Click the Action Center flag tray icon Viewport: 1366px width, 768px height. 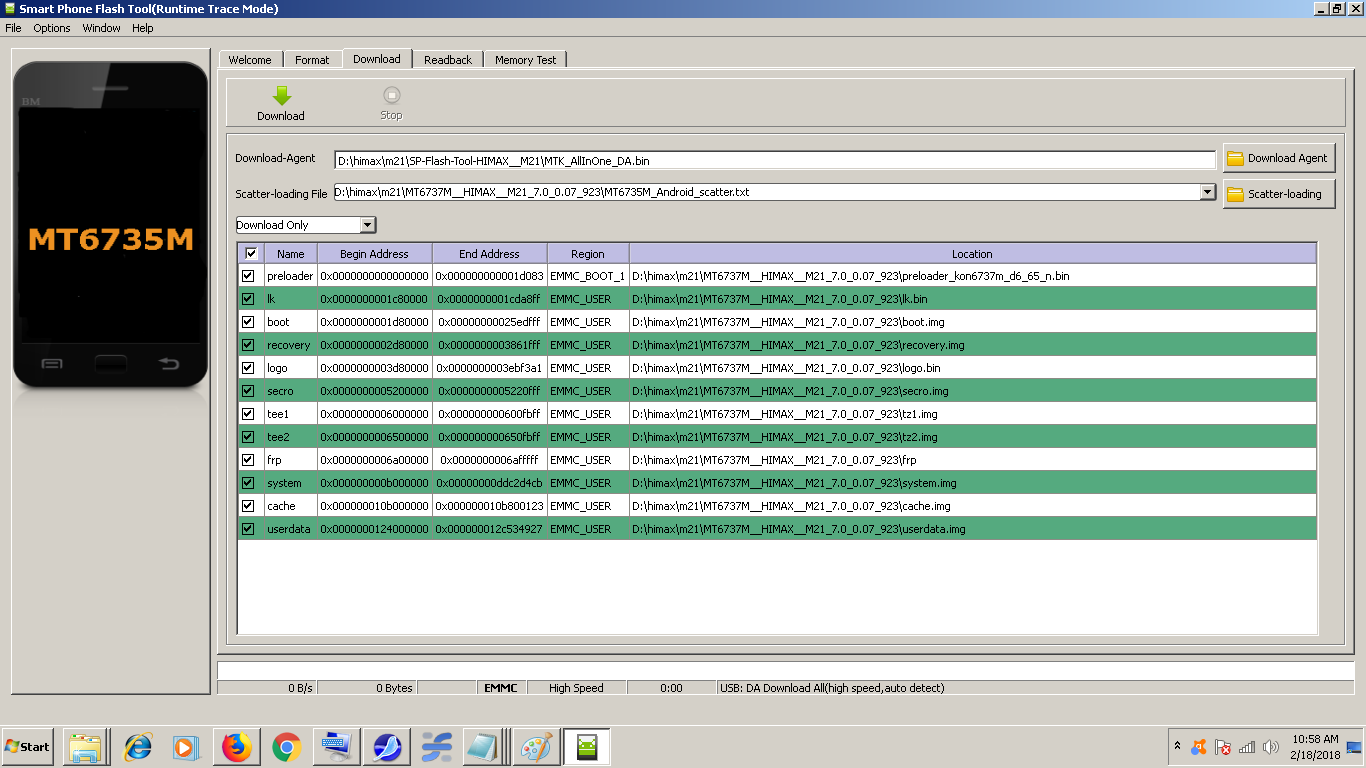[1222, 747]
